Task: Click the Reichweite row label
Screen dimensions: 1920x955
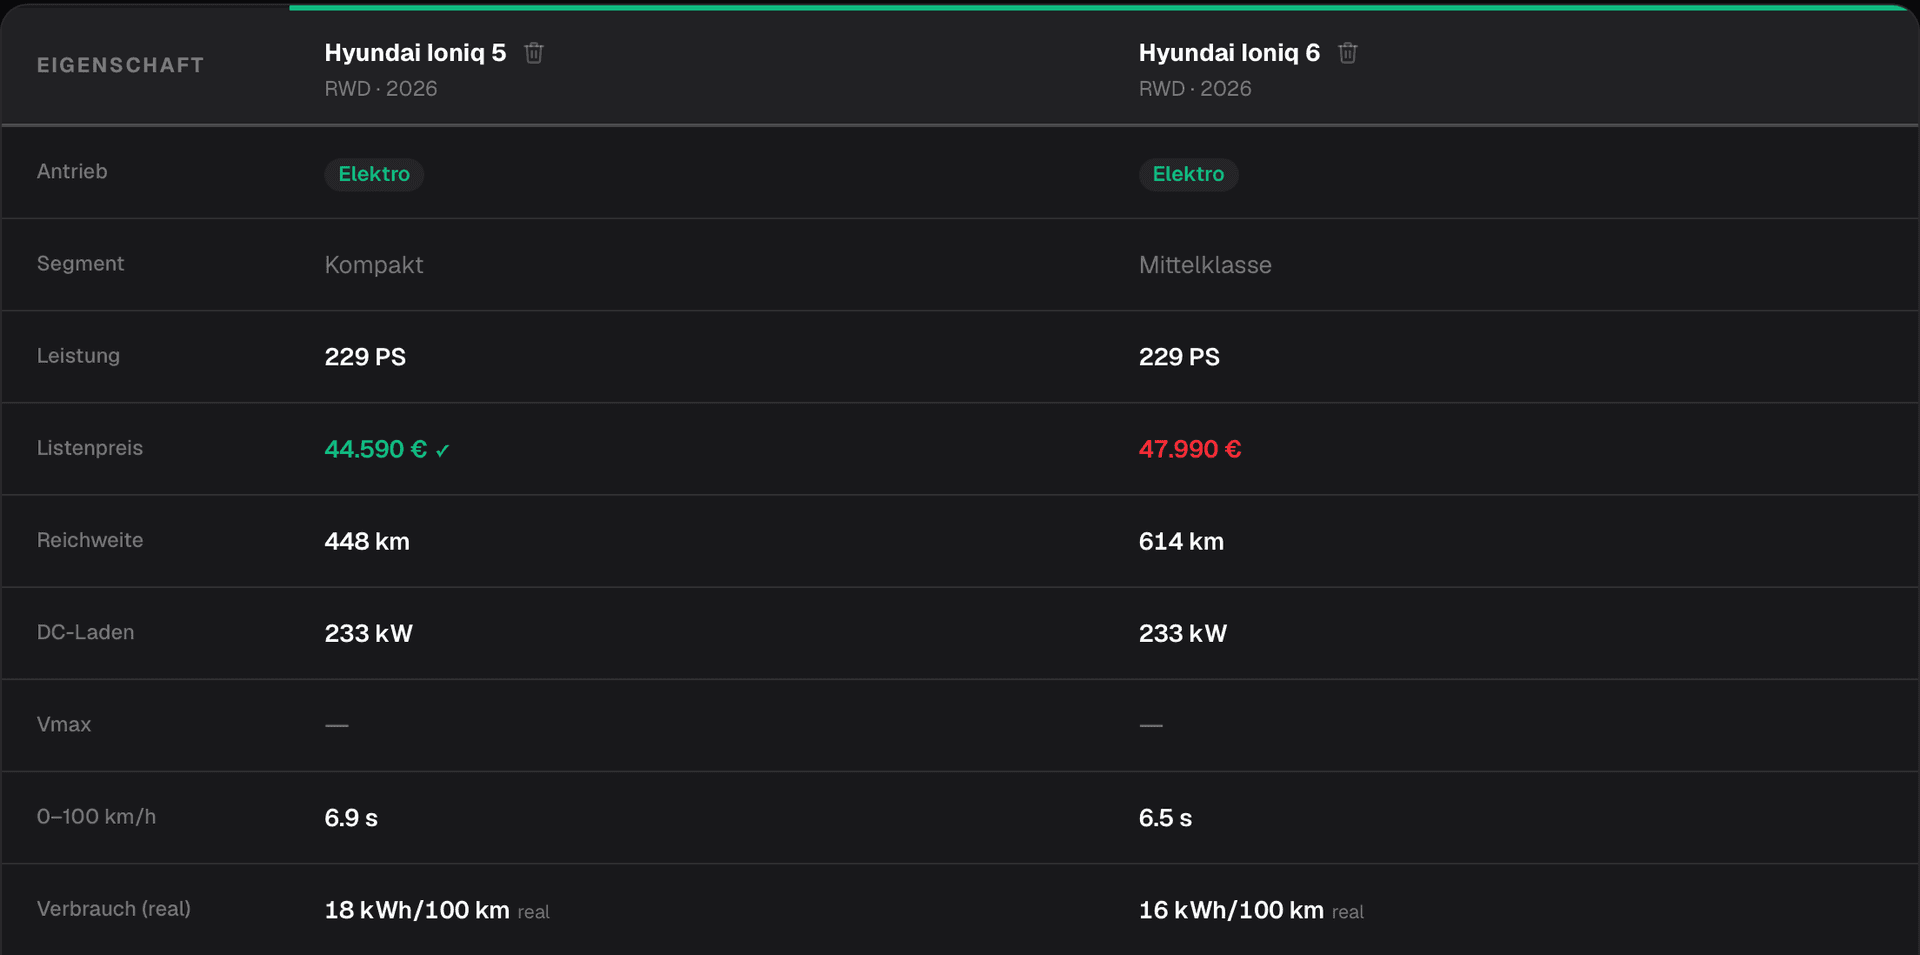Action: (x=90, y=540)
